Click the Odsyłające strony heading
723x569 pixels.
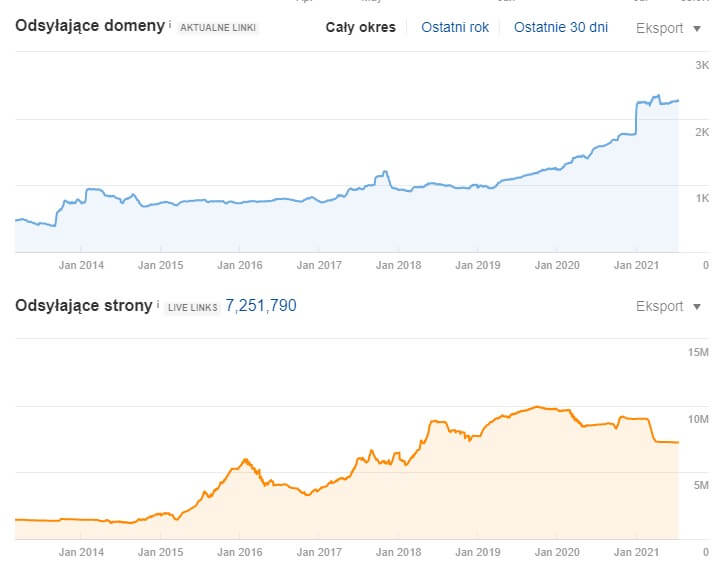point(83,305)
